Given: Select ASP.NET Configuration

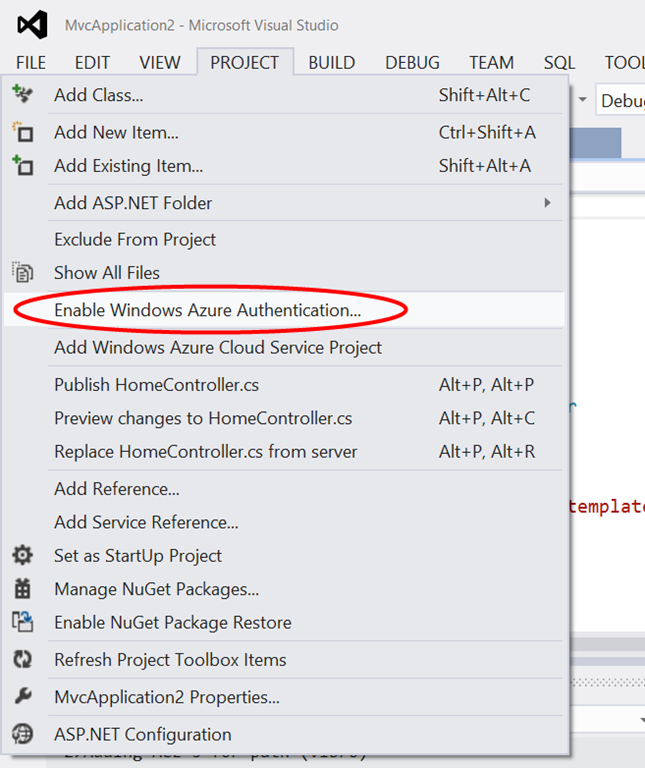Looking at the screenshot, I should click(x=284, y=734).
